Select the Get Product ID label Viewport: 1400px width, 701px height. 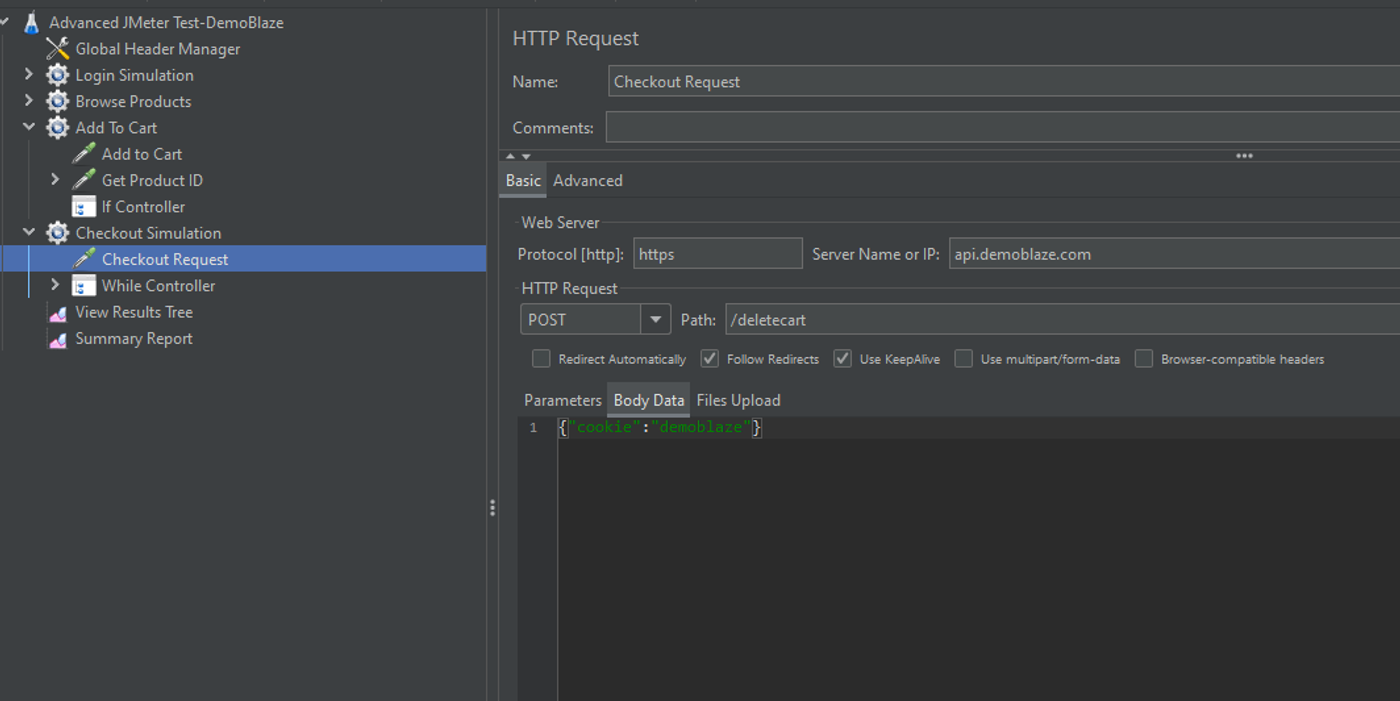pyautogui.click(x=152, y=180)
